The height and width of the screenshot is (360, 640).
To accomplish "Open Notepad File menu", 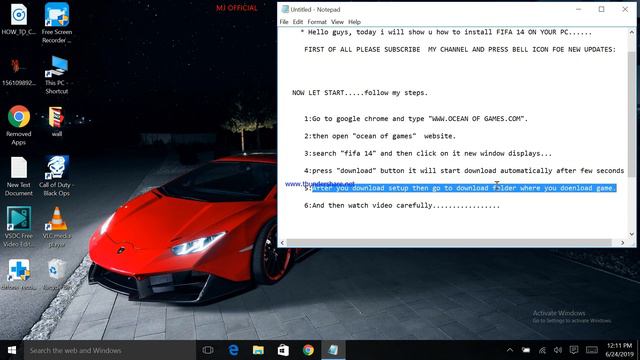I will (x=284, y=22).
